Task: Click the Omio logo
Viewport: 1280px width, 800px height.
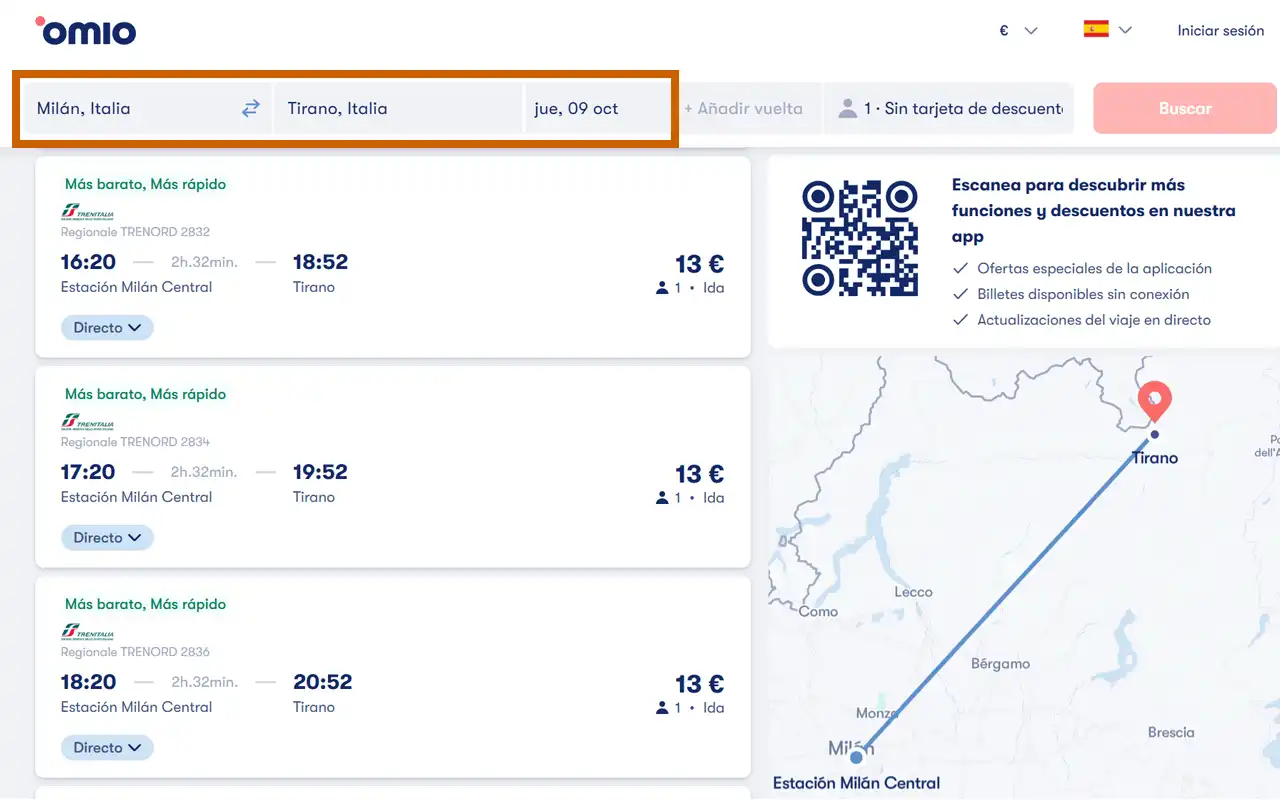Action: tap(86, 31)
